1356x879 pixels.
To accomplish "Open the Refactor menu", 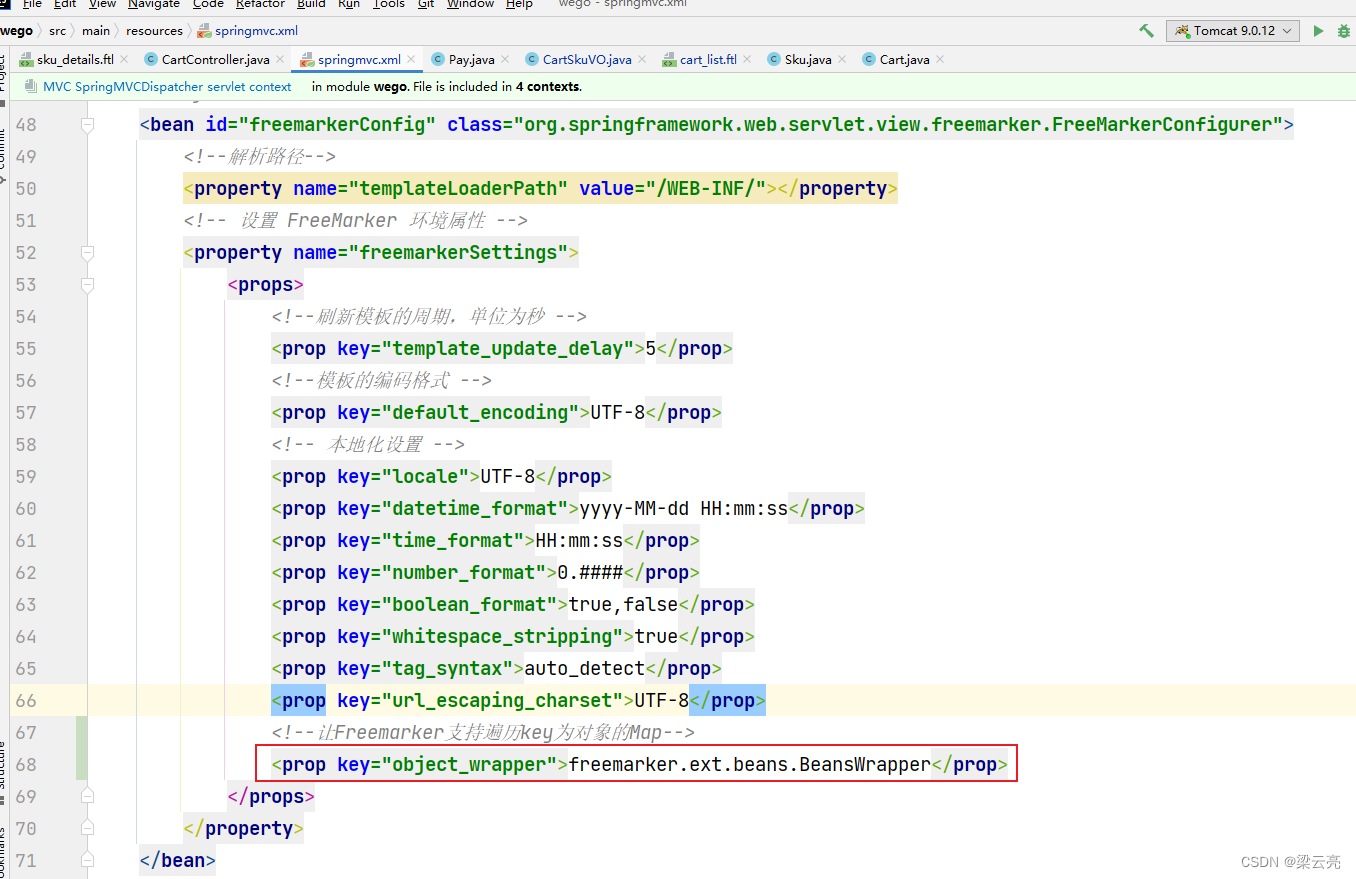I will pos(260,4).
